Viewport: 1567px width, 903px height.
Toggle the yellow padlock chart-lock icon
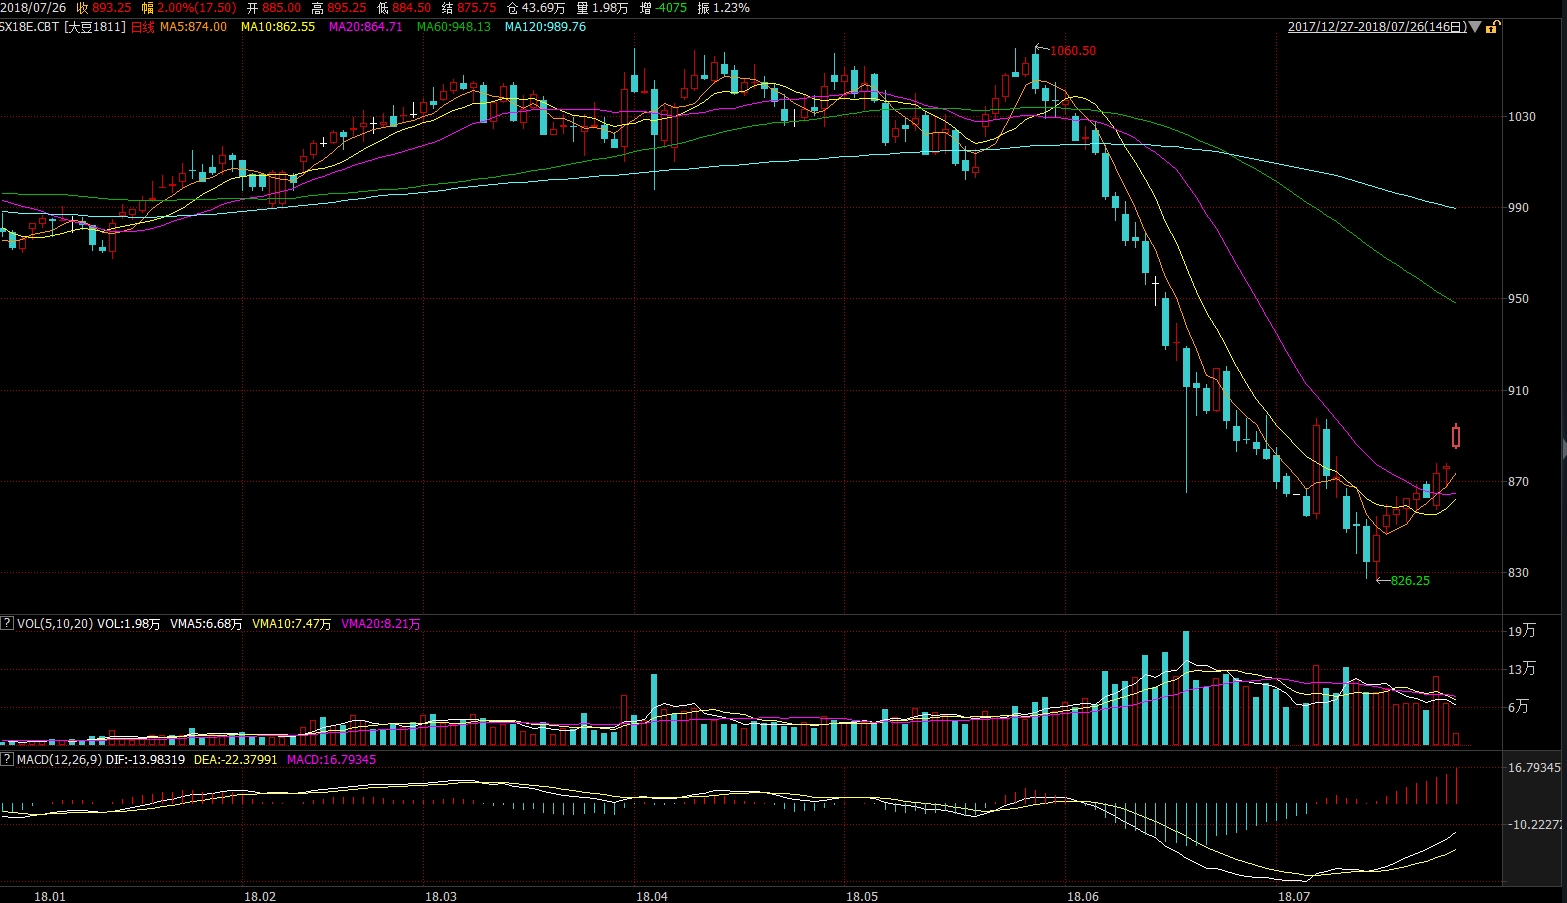point(1491,27)
